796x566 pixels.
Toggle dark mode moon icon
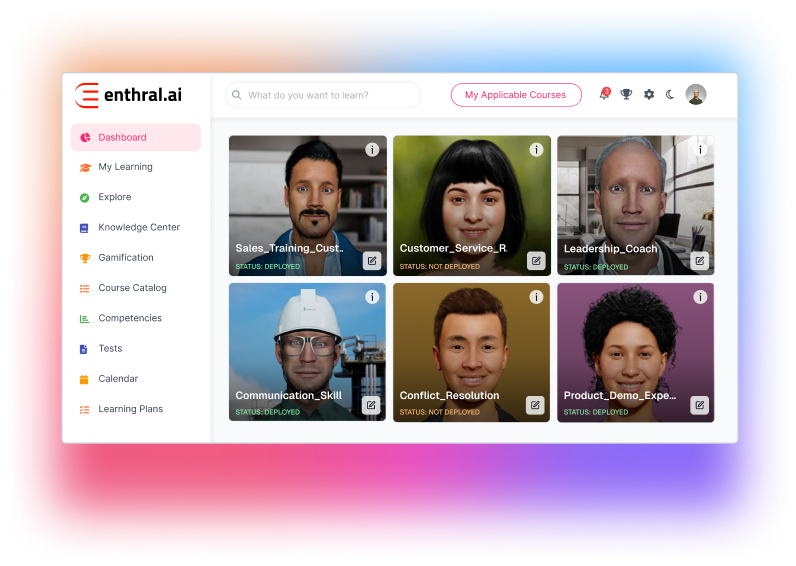click(671, 94)
